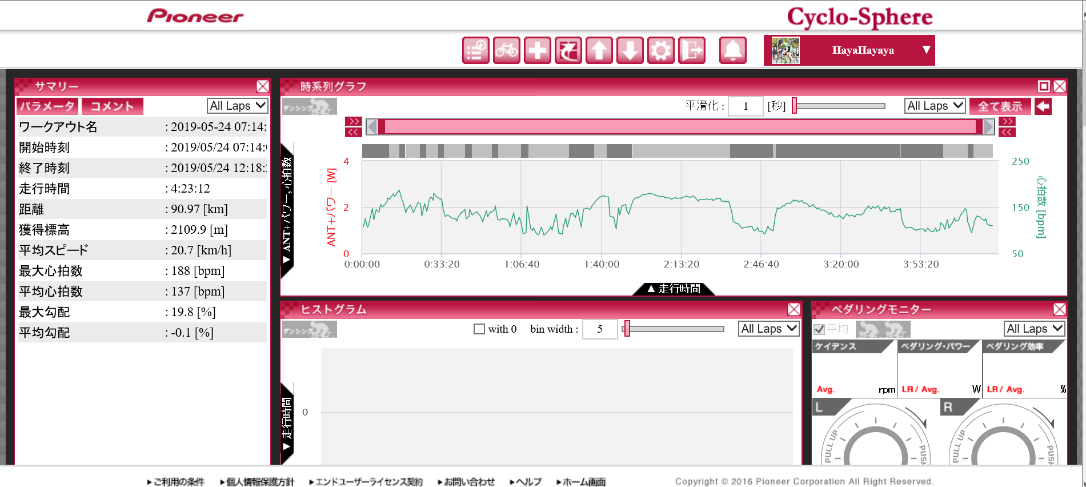Image resolution: width=1086 pixels, height=487 pixels.
Task: Click the 全て表示 button
Action: tap(999, 106)
